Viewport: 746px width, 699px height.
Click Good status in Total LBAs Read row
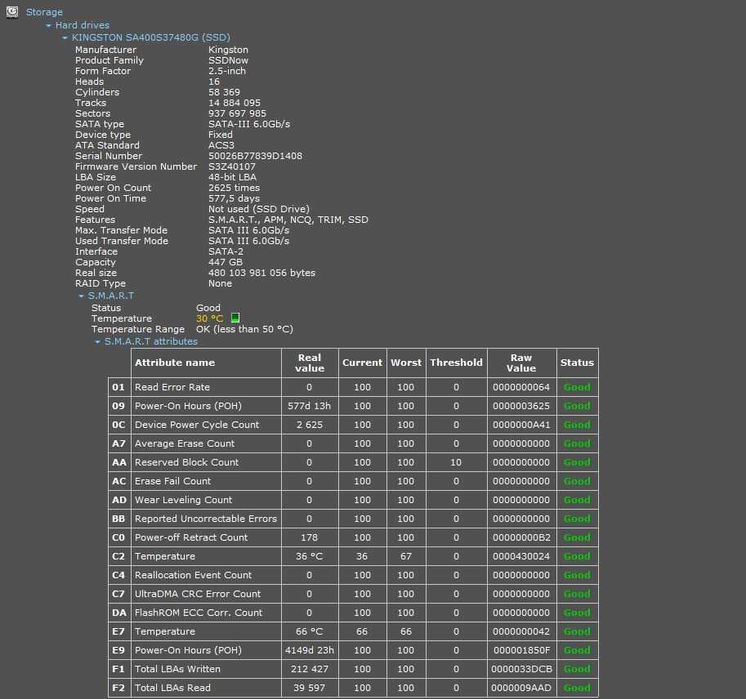pos(577,688)
